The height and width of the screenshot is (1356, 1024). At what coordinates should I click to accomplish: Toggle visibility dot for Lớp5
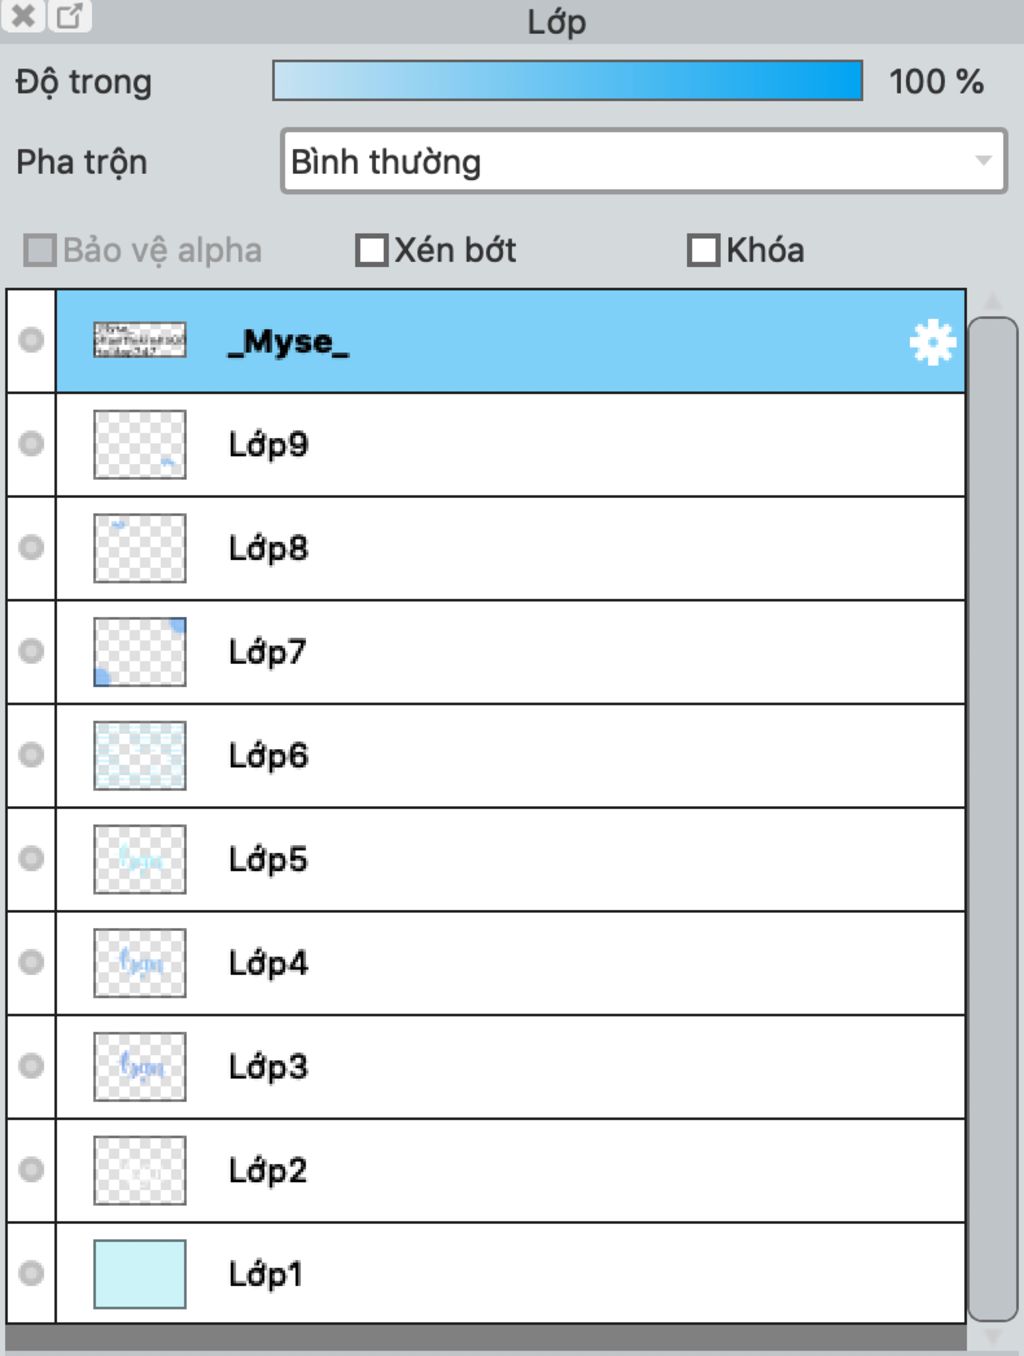32,858
